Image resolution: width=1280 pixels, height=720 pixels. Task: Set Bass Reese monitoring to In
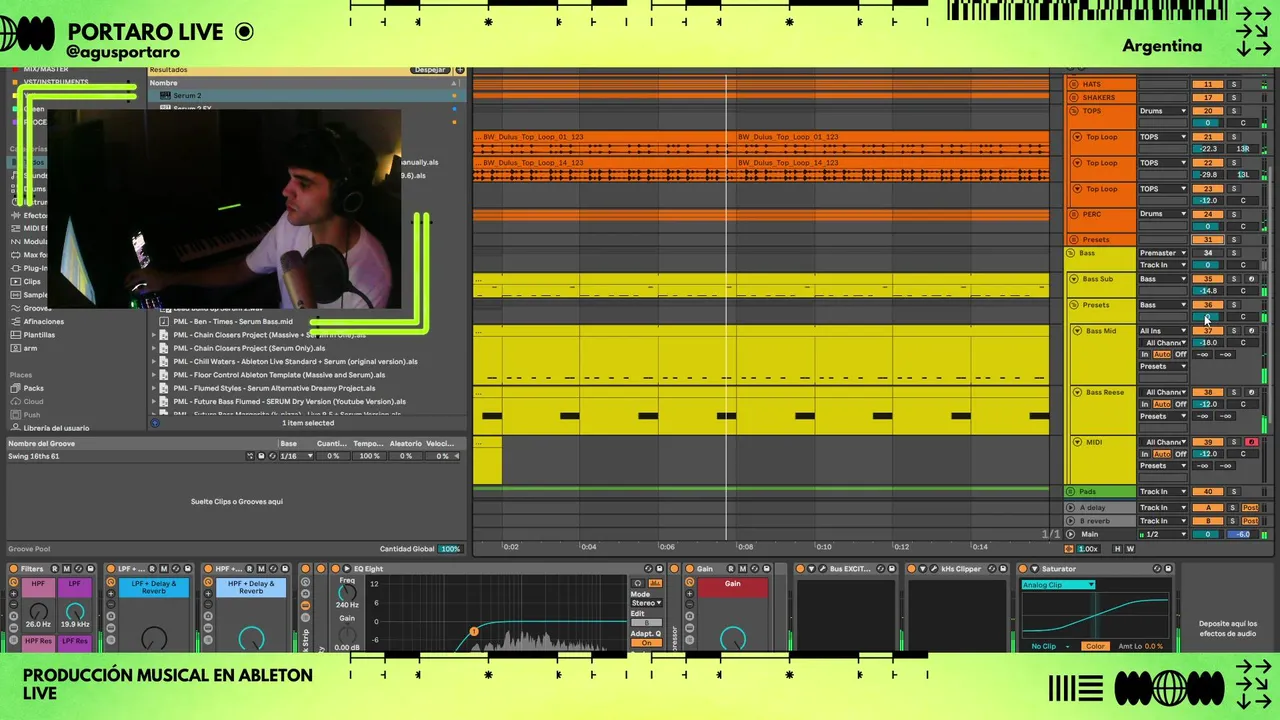click(1145, 404)
